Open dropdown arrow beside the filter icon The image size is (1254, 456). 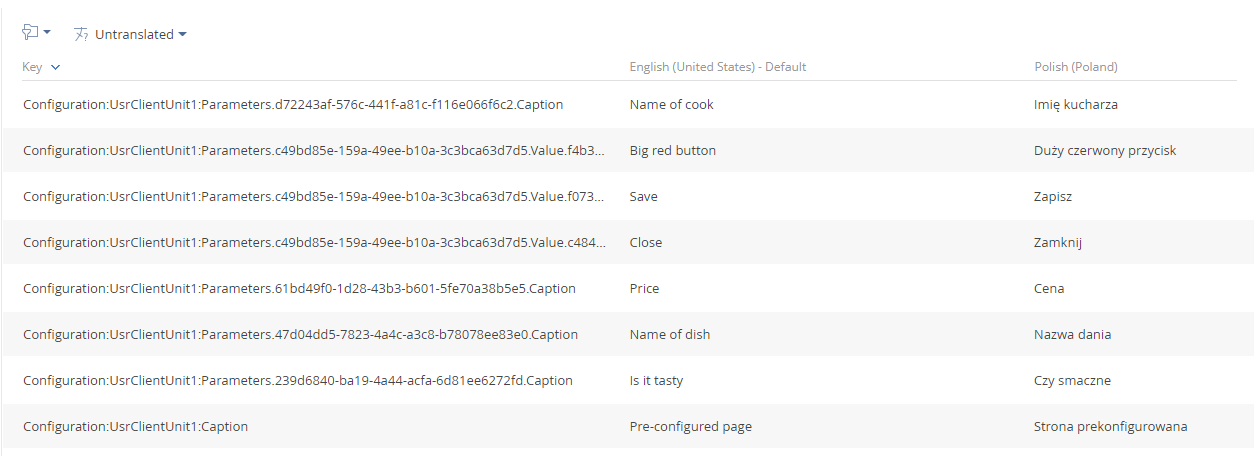point(46,33)
